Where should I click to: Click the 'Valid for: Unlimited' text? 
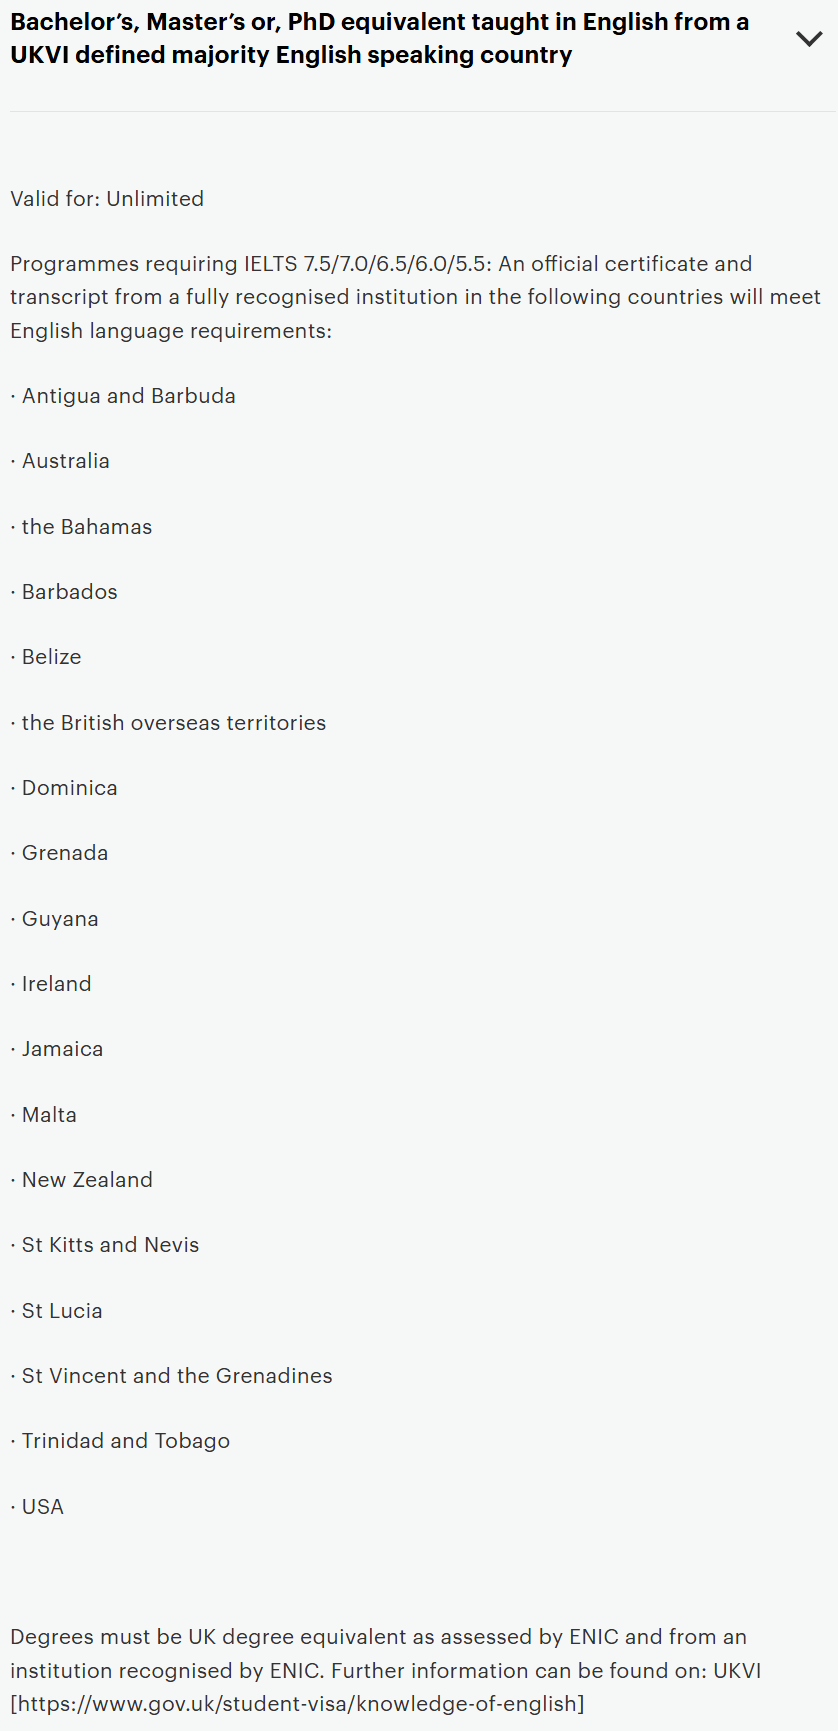[107, 198]
